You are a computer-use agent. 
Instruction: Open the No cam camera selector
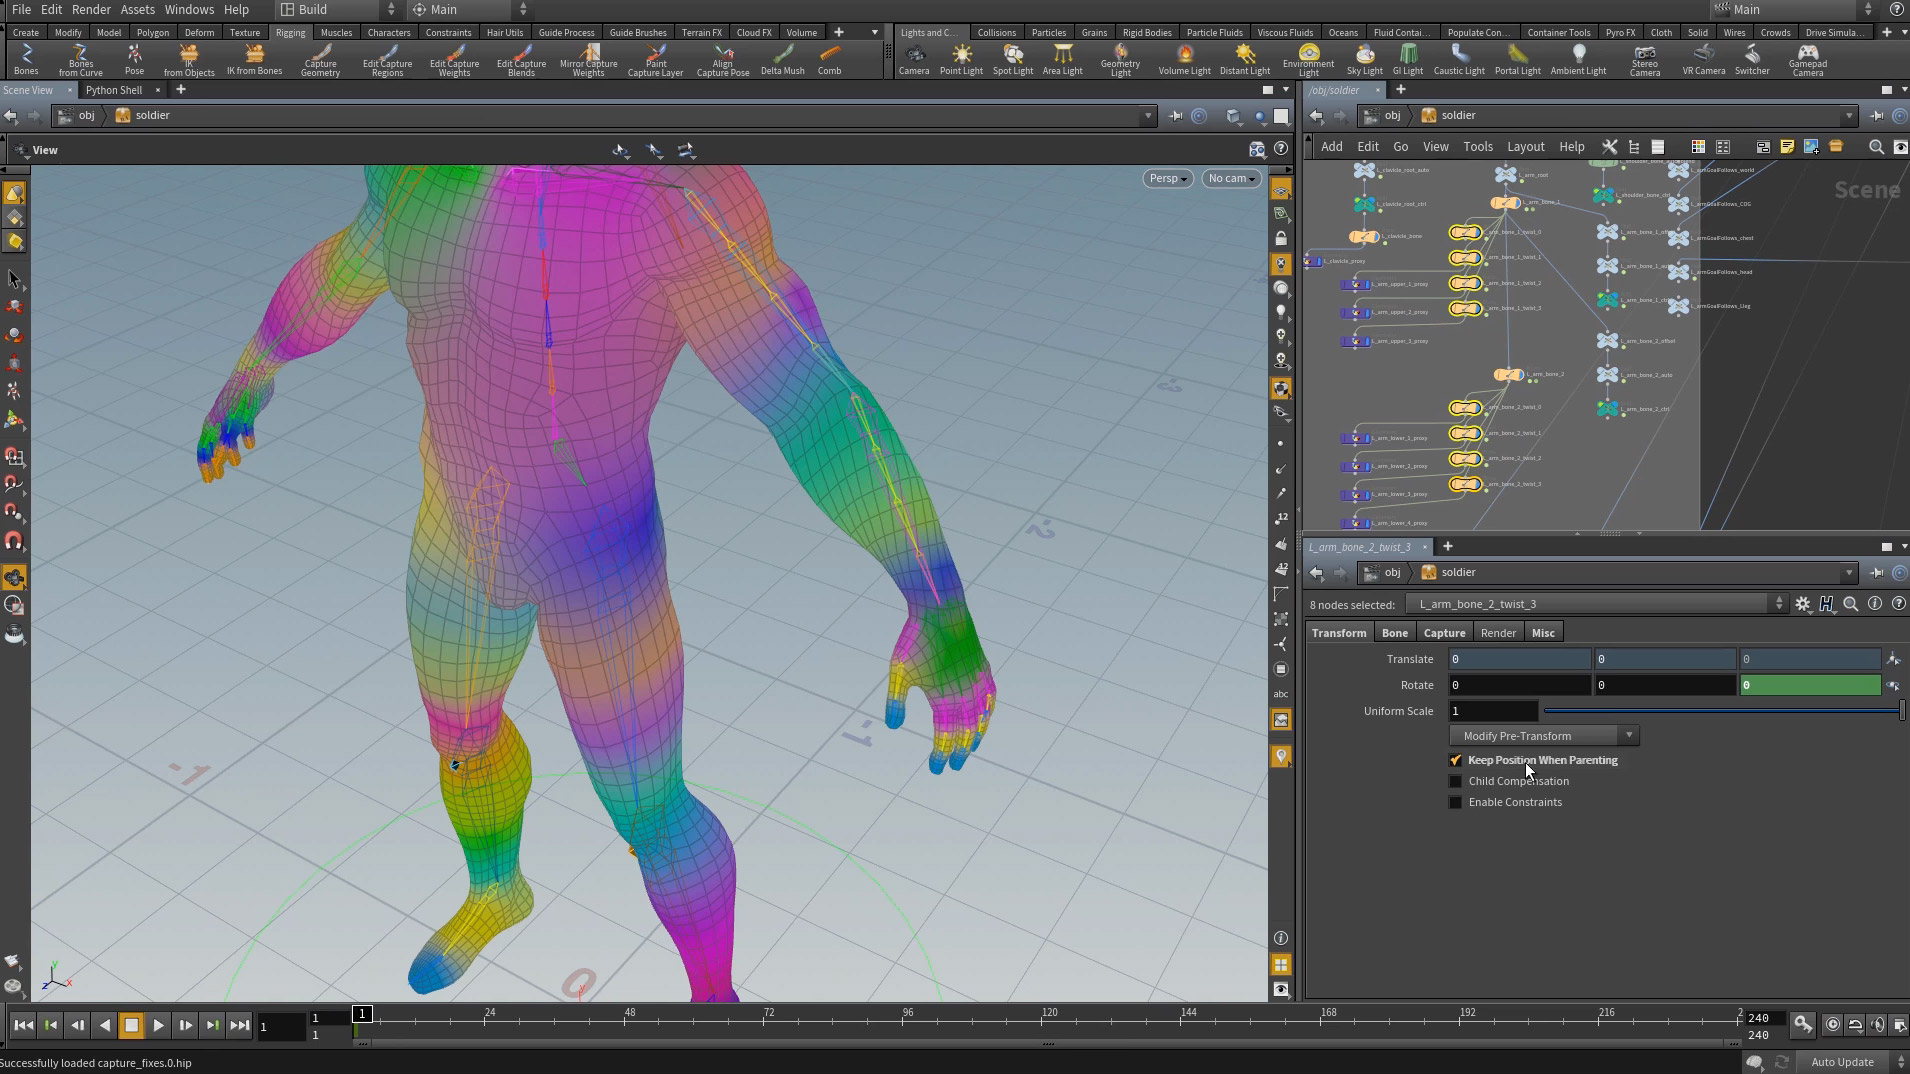[x=1230, y=178]
